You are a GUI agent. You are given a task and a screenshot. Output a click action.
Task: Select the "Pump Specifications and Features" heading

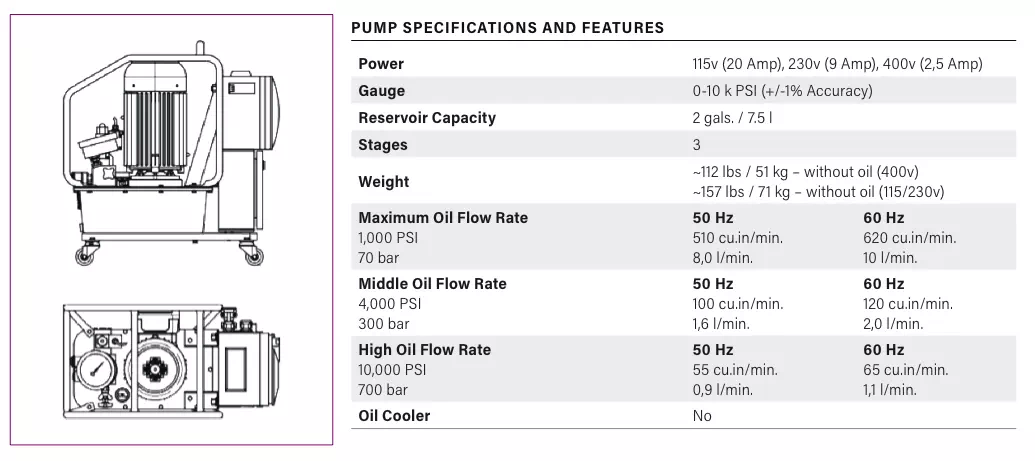[x=507, y=28]
